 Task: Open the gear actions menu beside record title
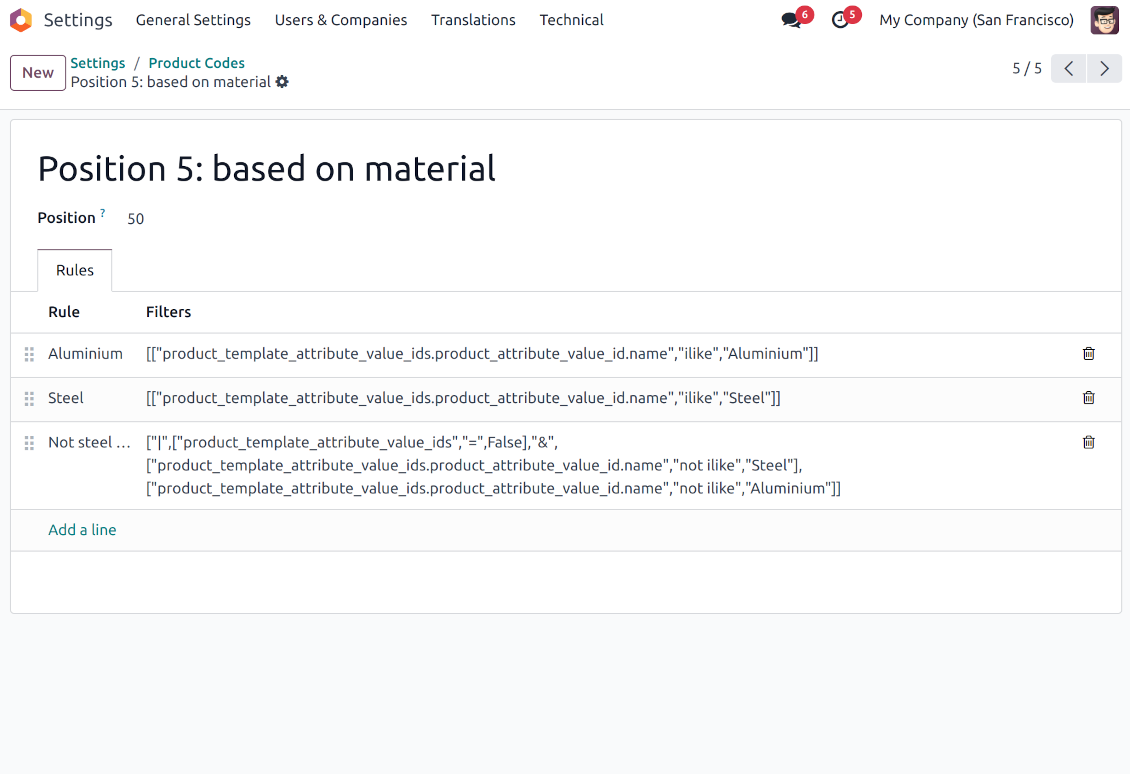coord(282,82)
